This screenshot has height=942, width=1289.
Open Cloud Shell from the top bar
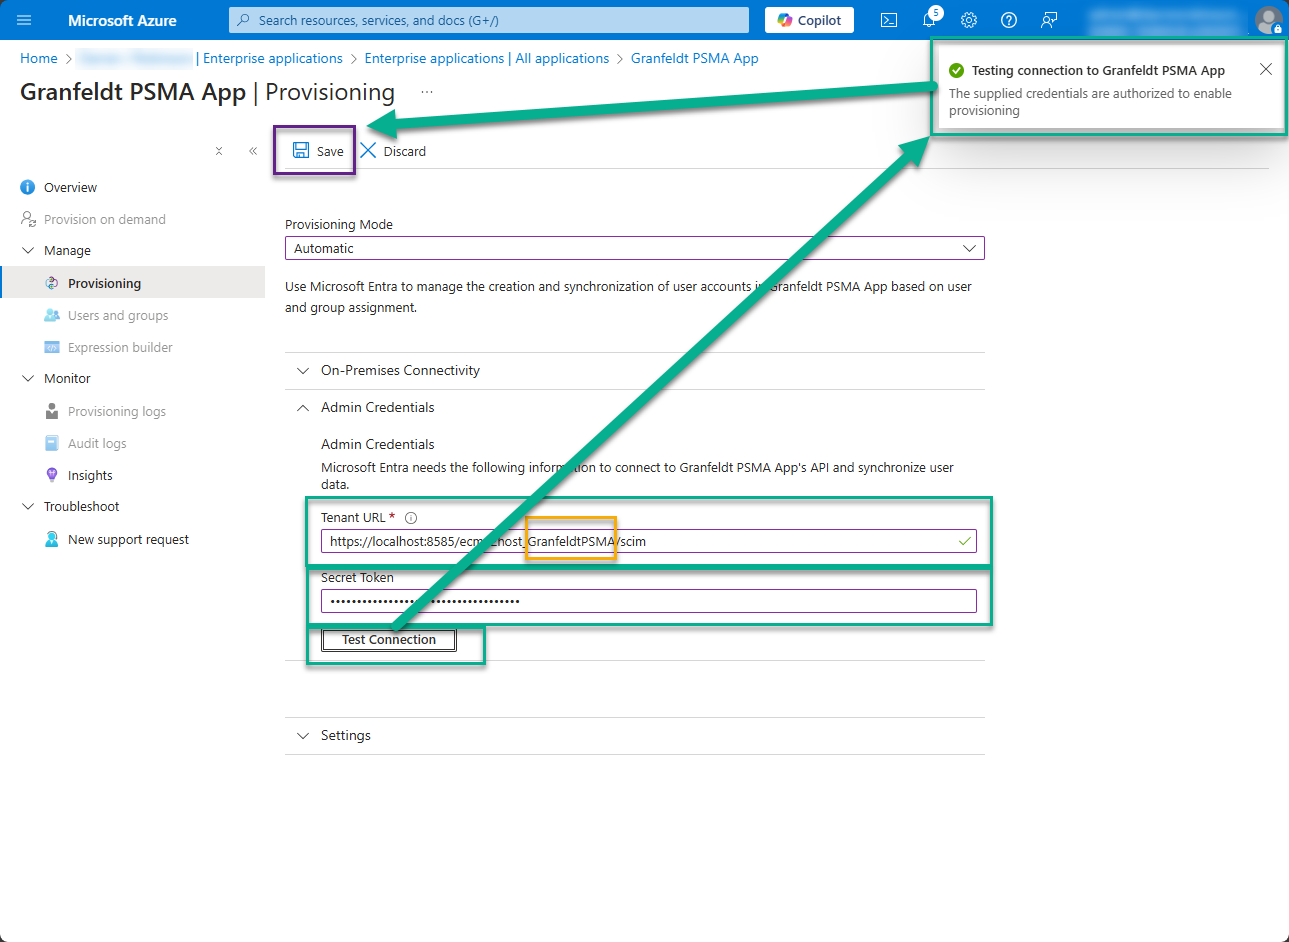[x=889, y=20]
